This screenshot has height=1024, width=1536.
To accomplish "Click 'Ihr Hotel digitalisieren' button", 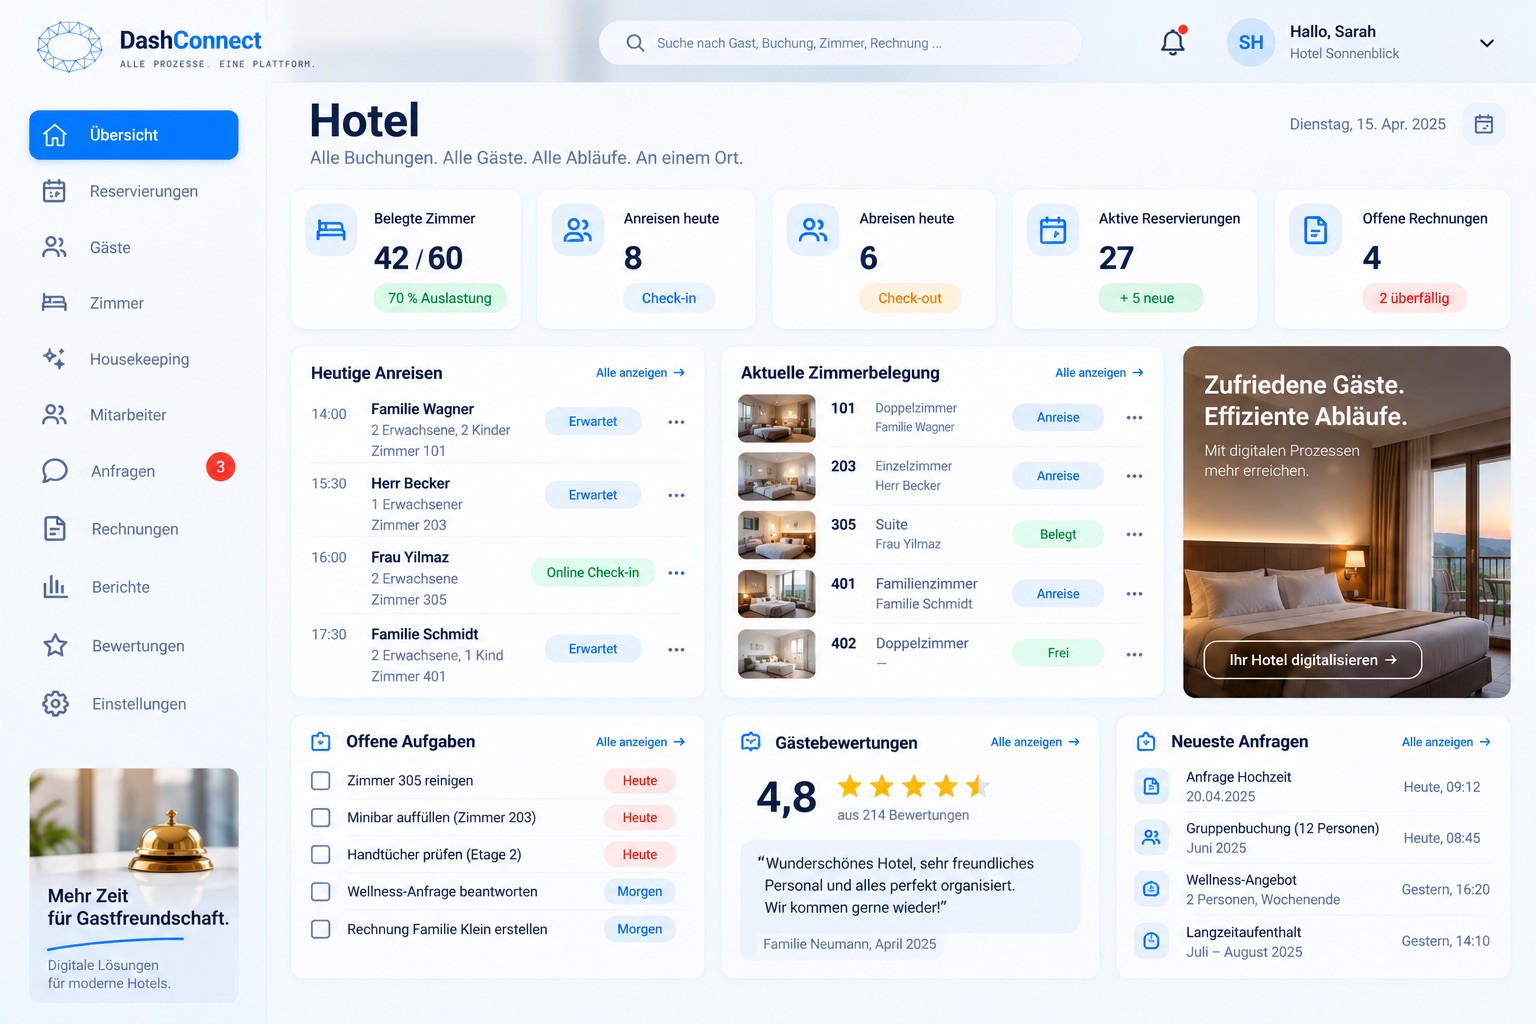I will (1312, 660).
